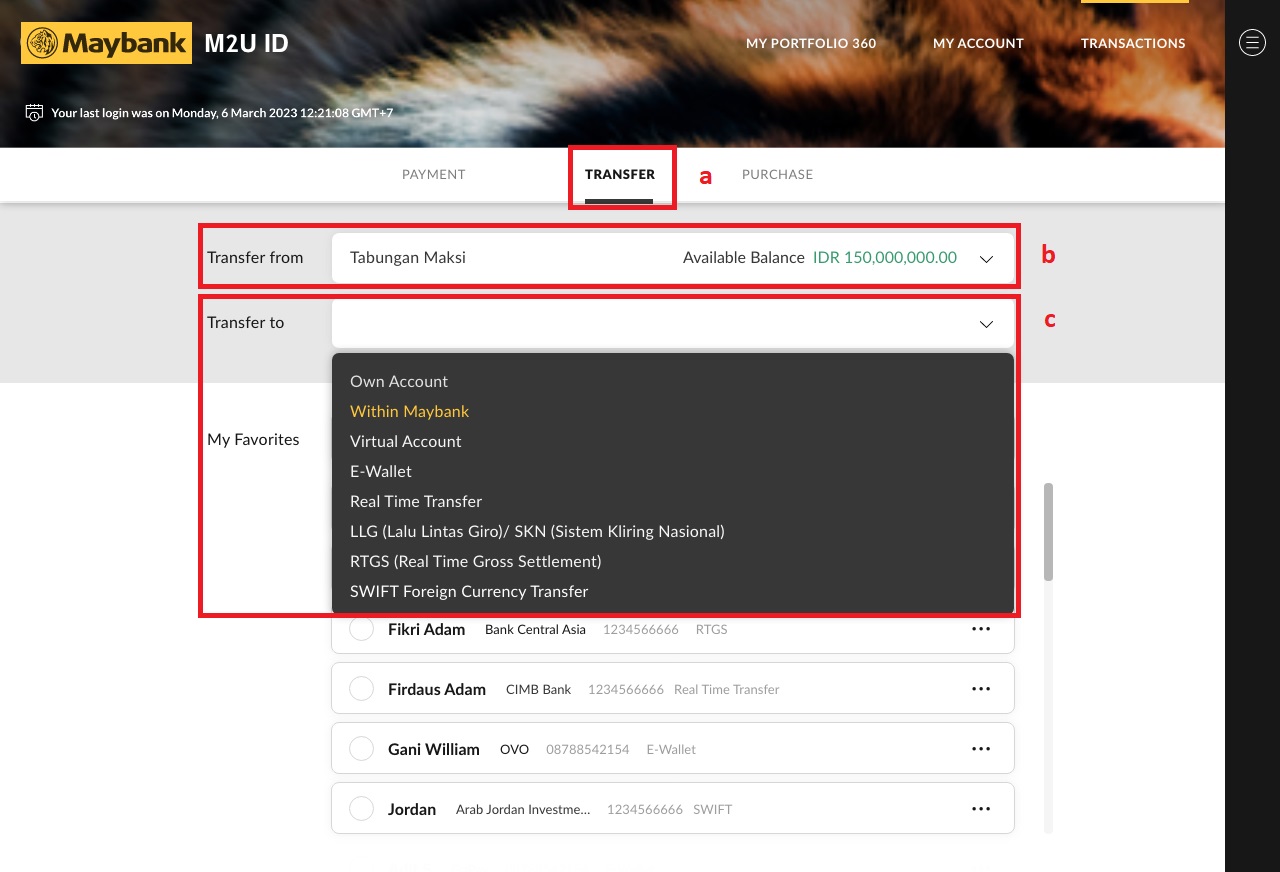Open options menu for Gani William favorite
Image resolution: width=1280 pixels, height=872 pixels.
click(x=981, y=747)
